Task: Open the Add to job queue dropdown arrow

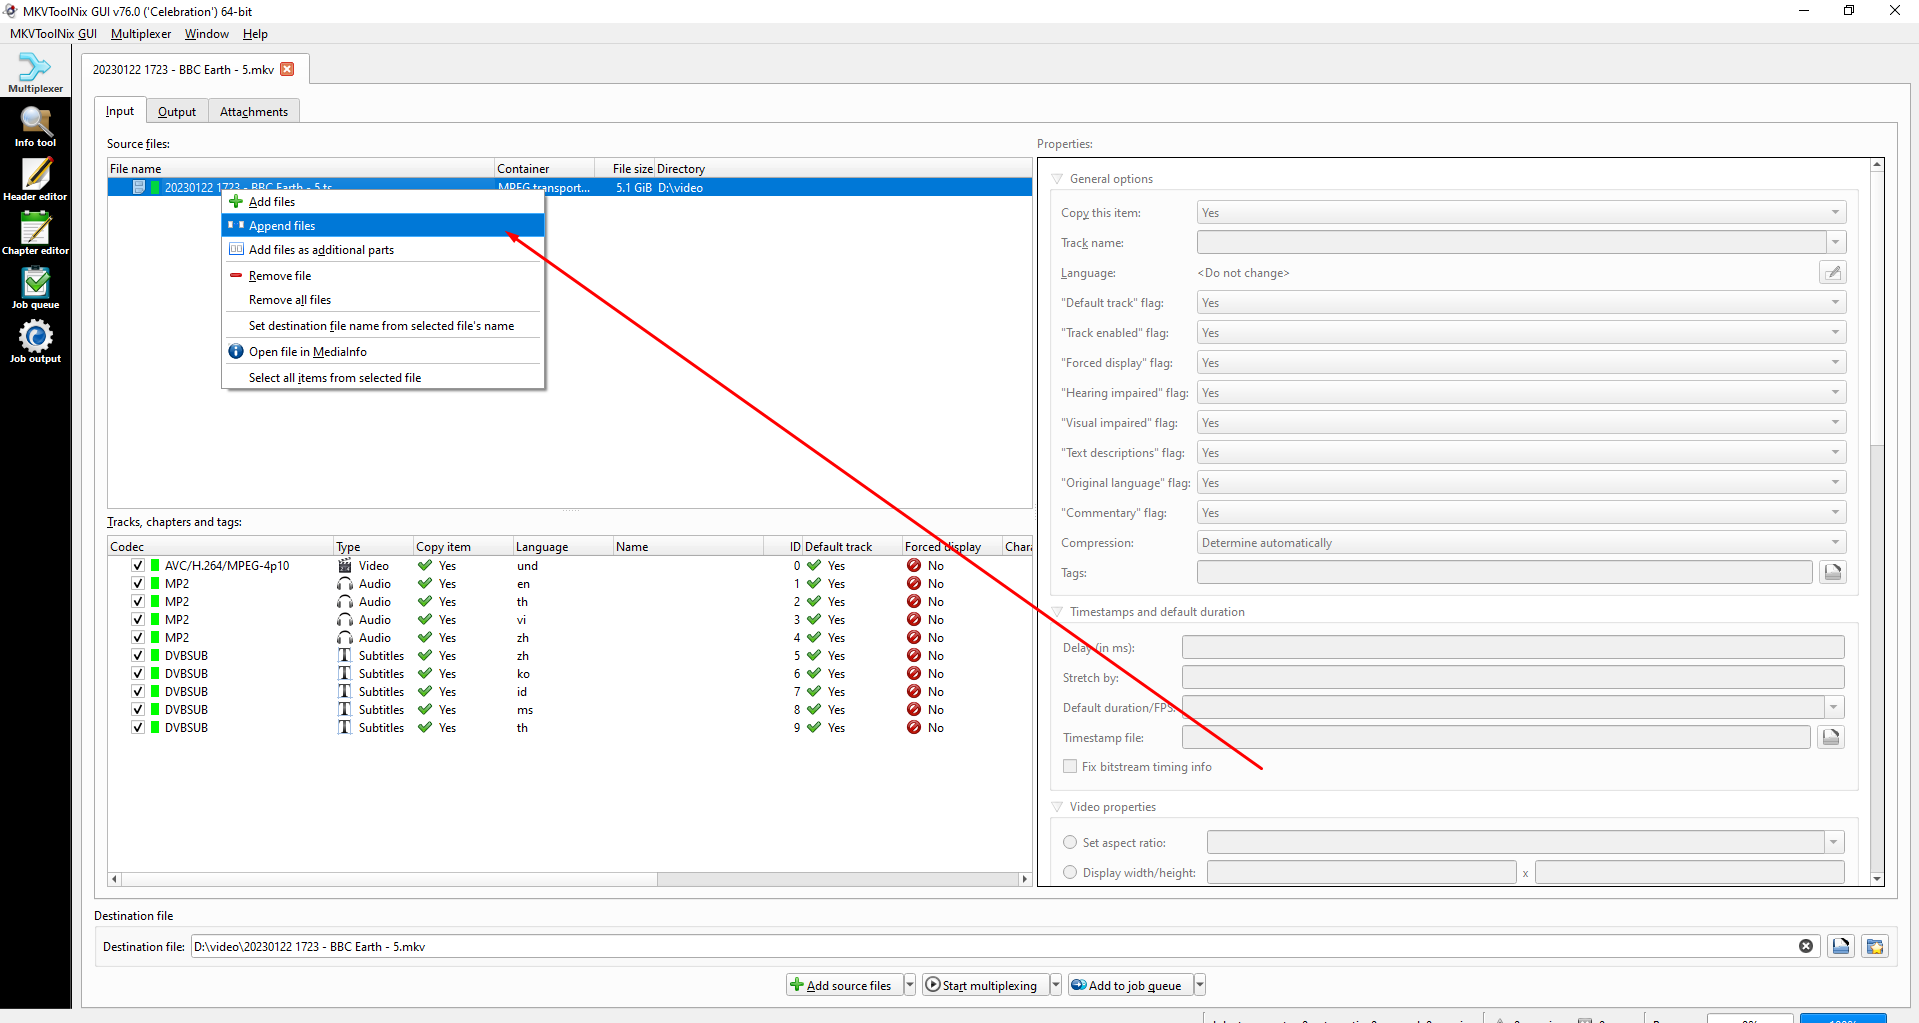Action: click(x=1200, y=985)
